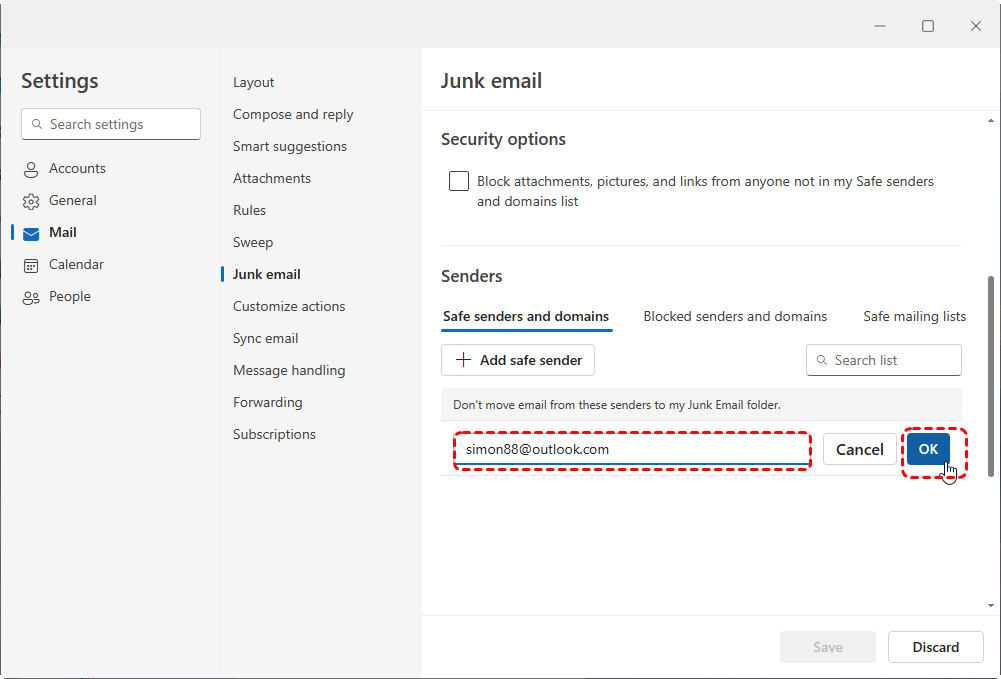Click the General gear icon
This screenshot has width=1001, height=679.
[x=31, y=200]
